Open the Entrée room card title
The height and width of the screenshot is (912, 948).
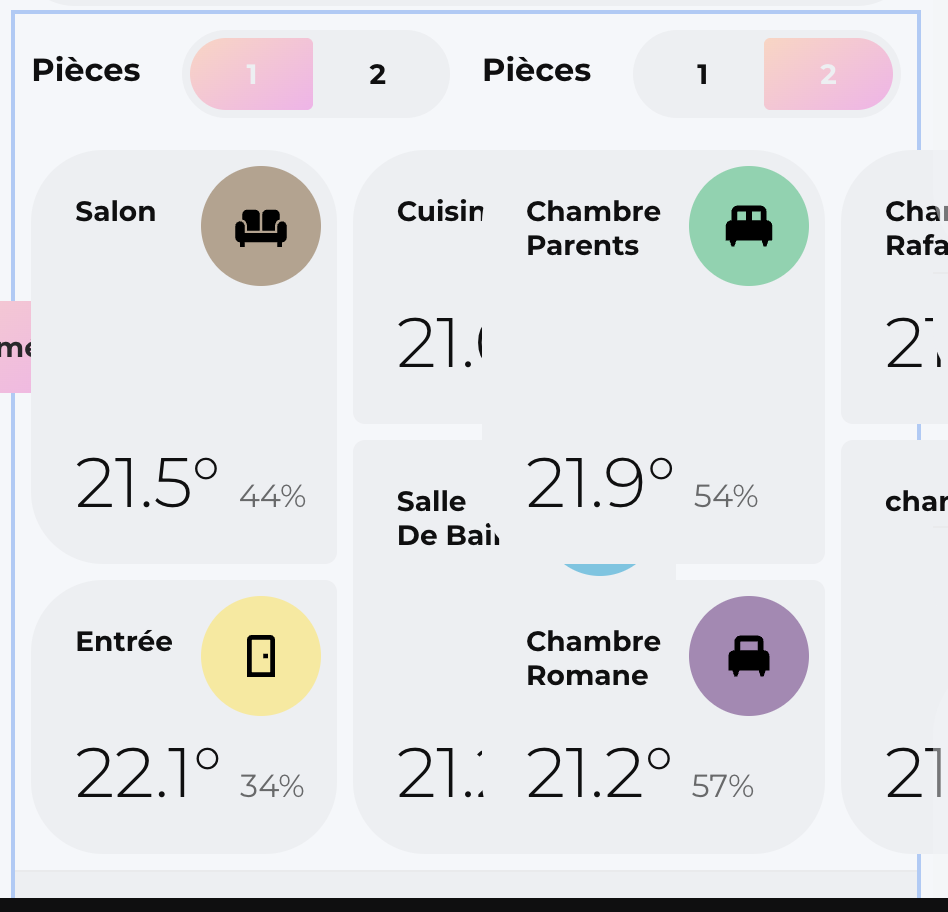pyautogui.click(x=124, y=641)
